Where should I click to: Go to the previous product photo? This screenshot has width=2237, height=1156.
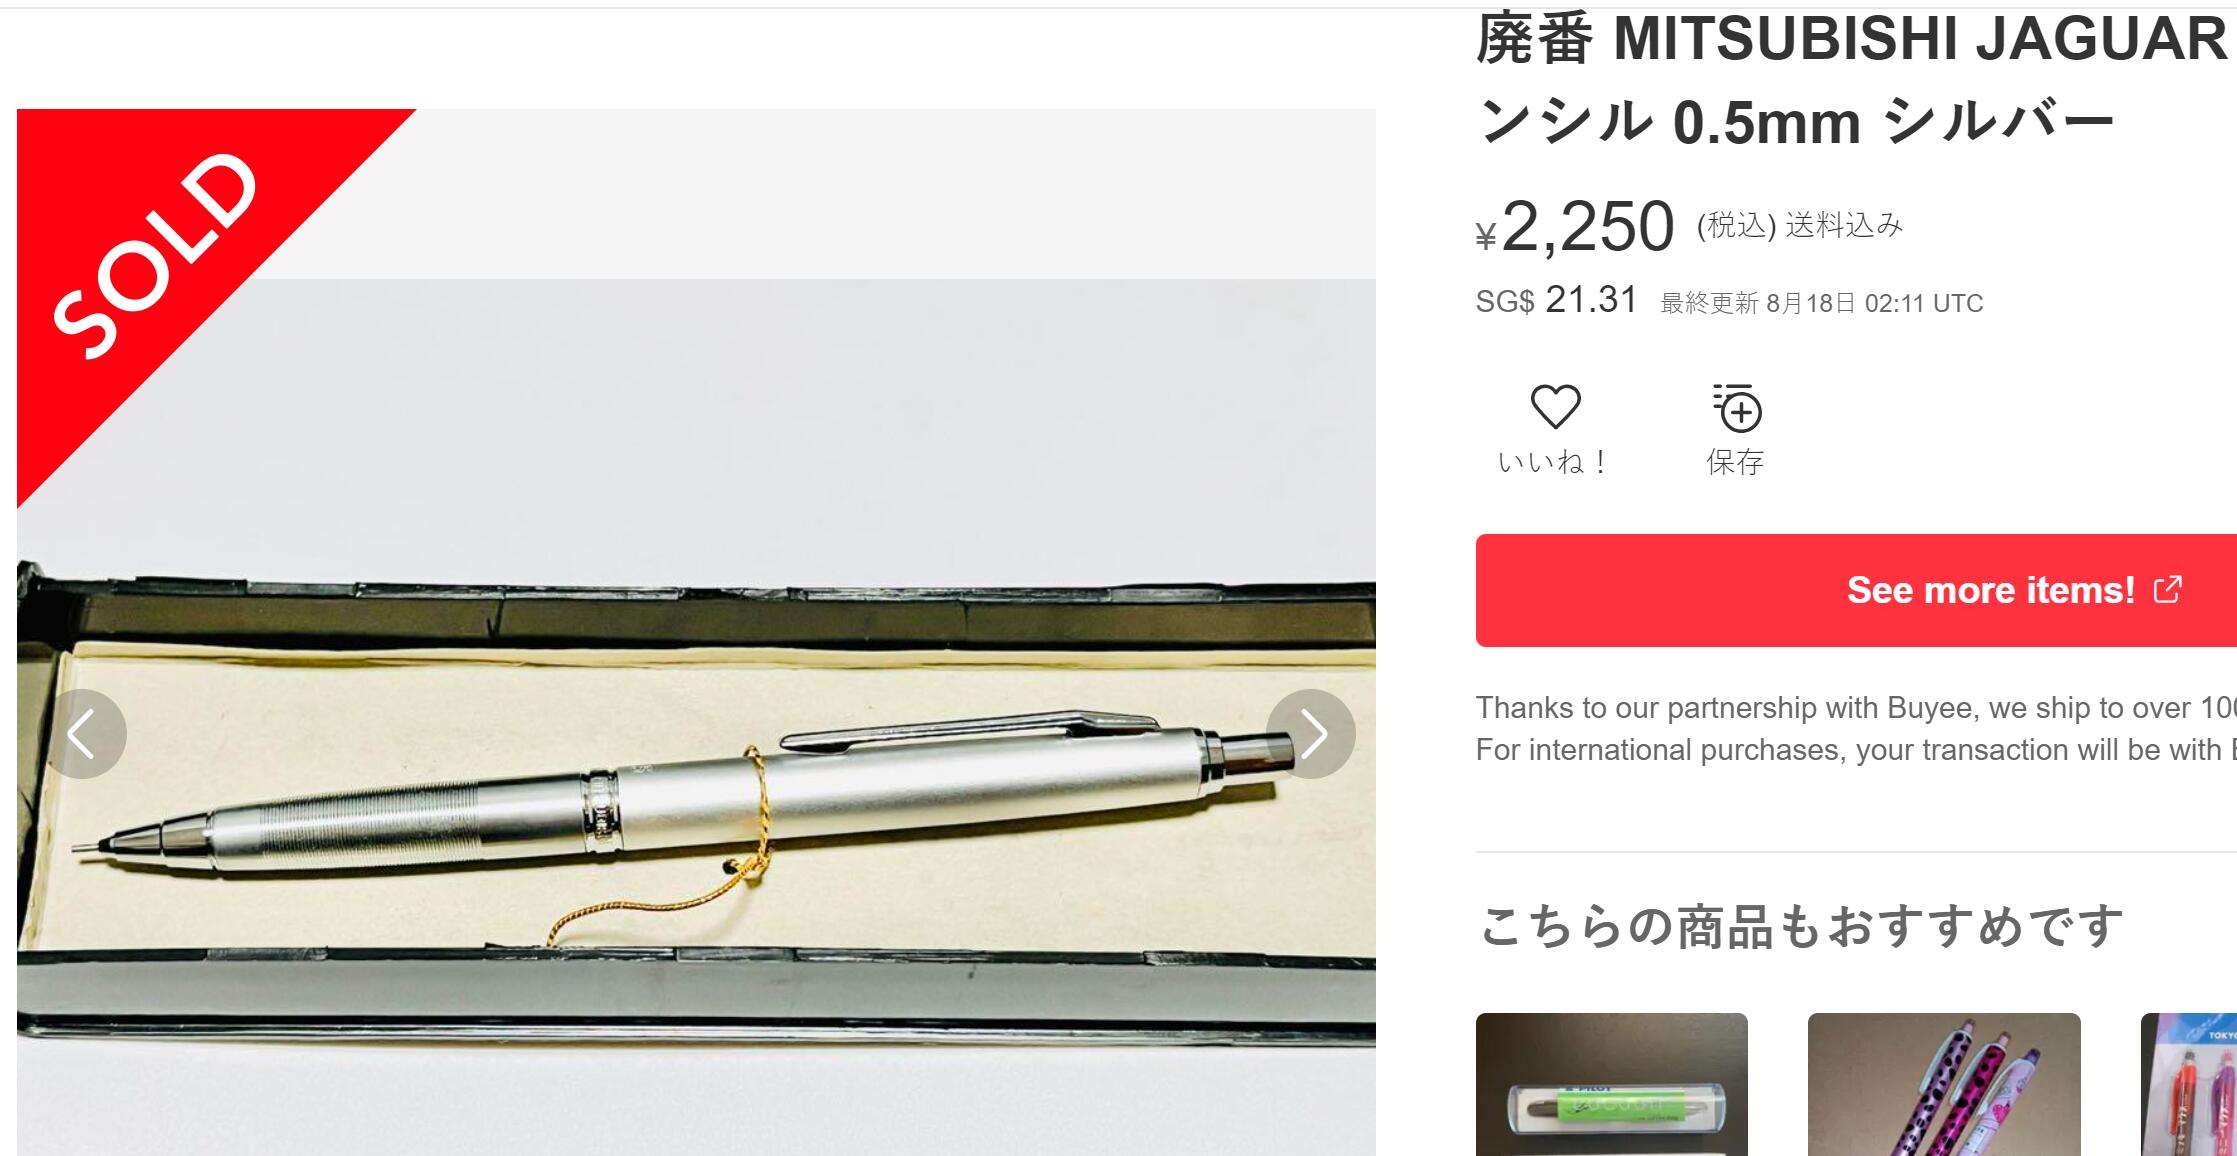click(82, 734)
